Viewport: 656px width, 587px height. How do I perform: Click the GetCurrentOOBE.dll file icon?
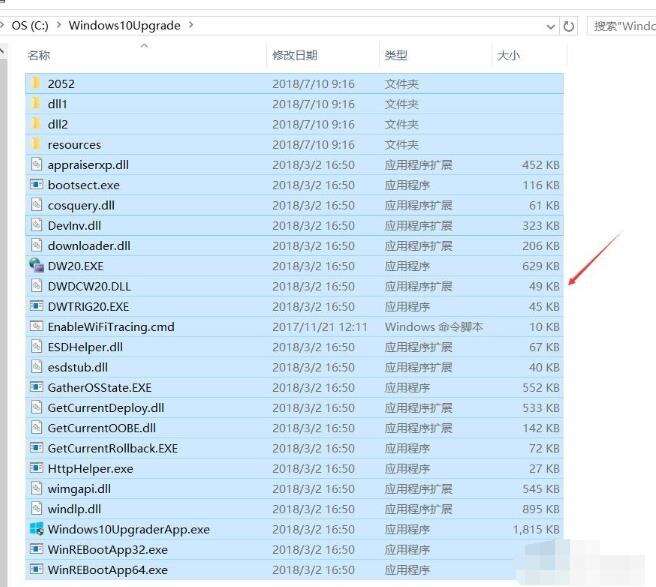coord(36,427)
